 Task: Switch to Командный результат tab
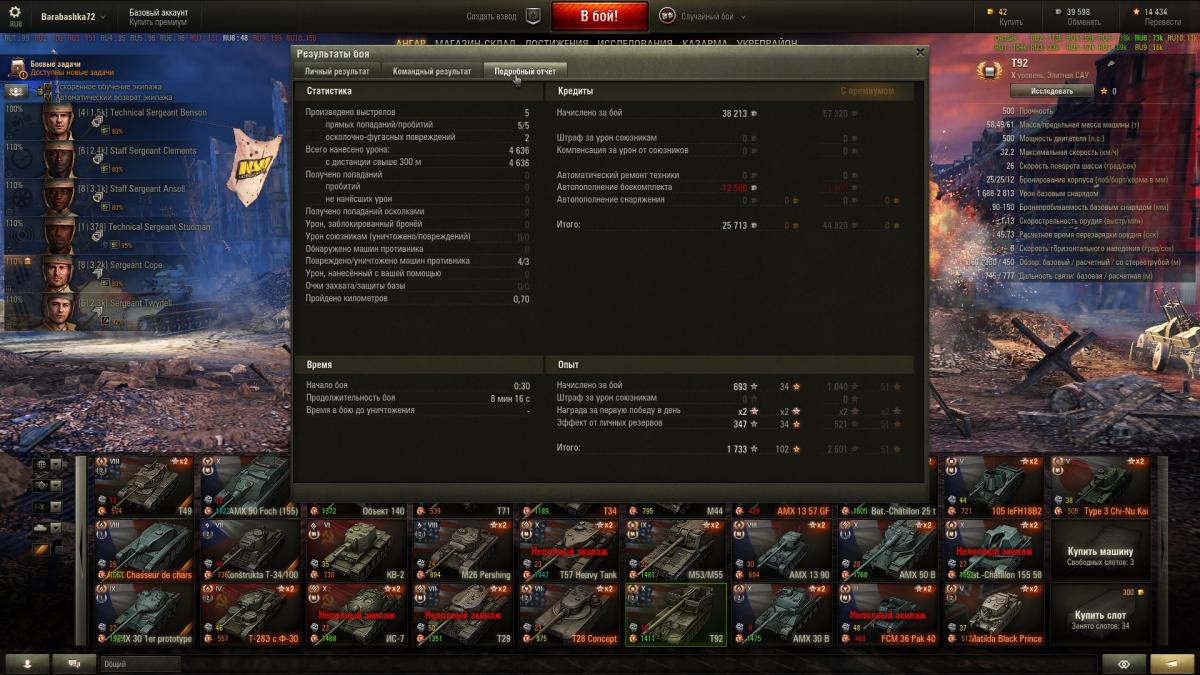tap(432, 71)
